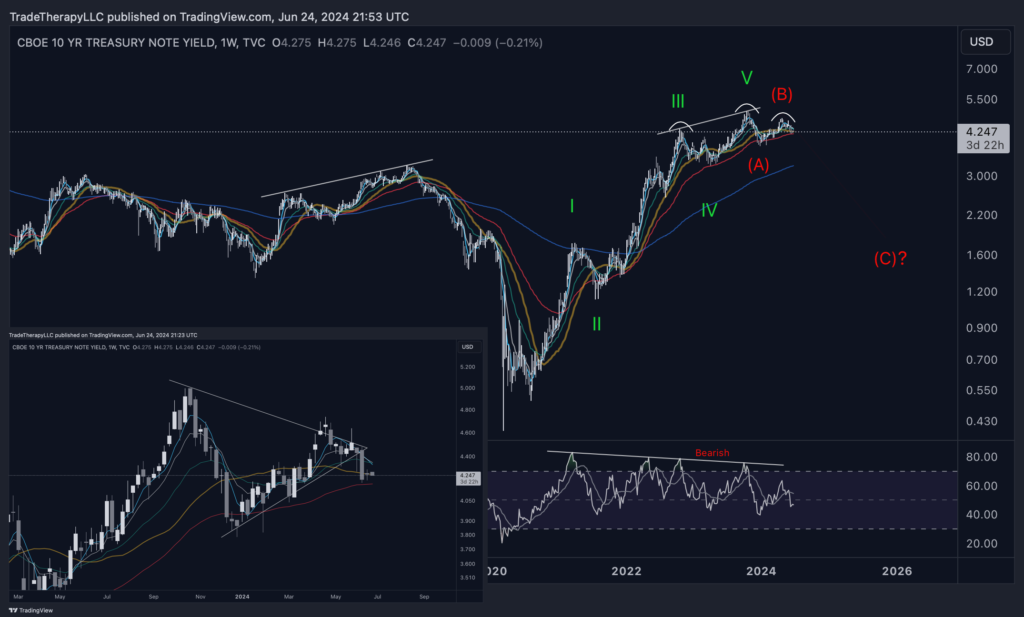Click the 80.00 level on the oscillator axis
This screenshot has height=617, width=1024.
[x=980, y=457]
